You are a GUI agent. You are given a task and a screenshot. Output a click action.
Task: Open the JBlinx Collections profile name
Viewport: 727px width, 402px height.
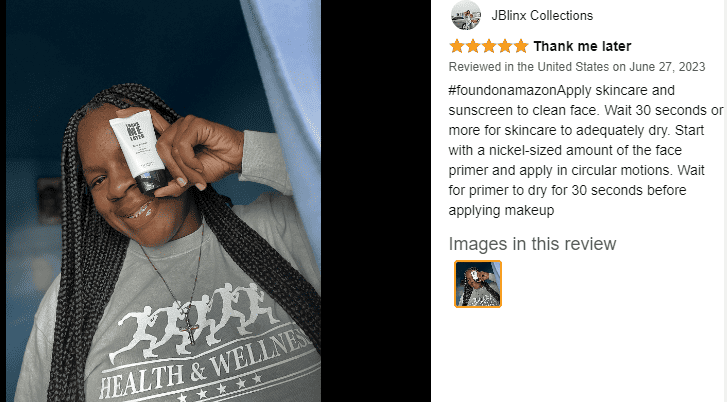point(542,15)
